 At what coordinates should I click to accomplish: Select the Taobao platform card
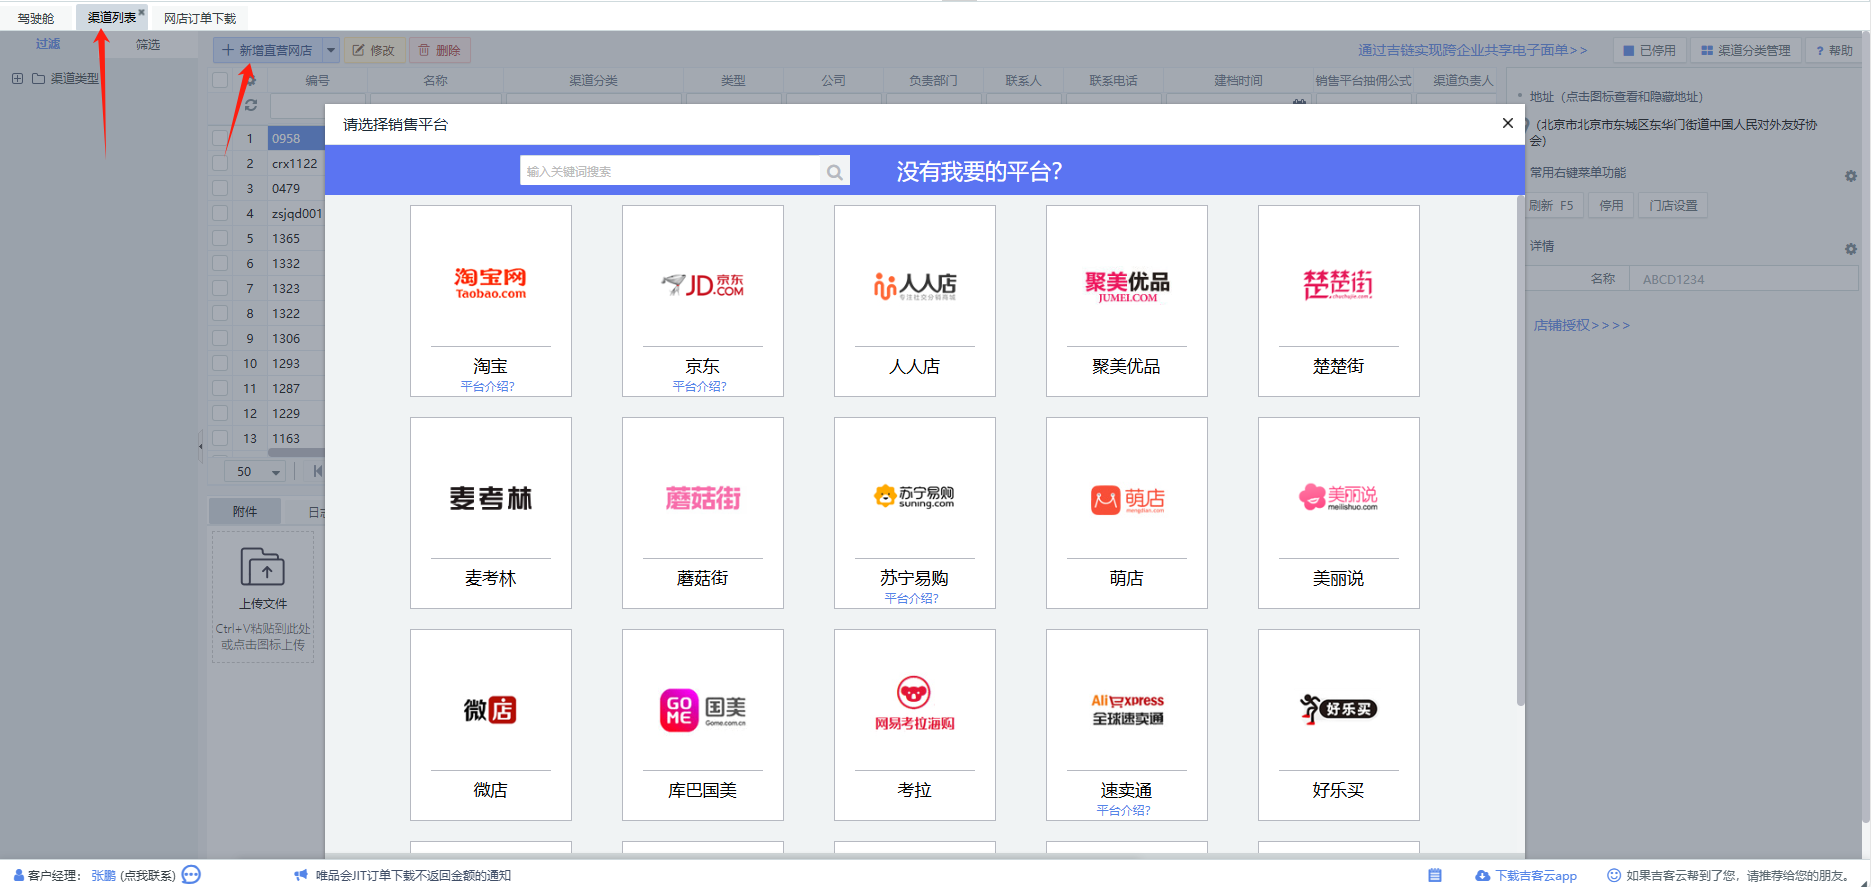[x=490, y=300]
